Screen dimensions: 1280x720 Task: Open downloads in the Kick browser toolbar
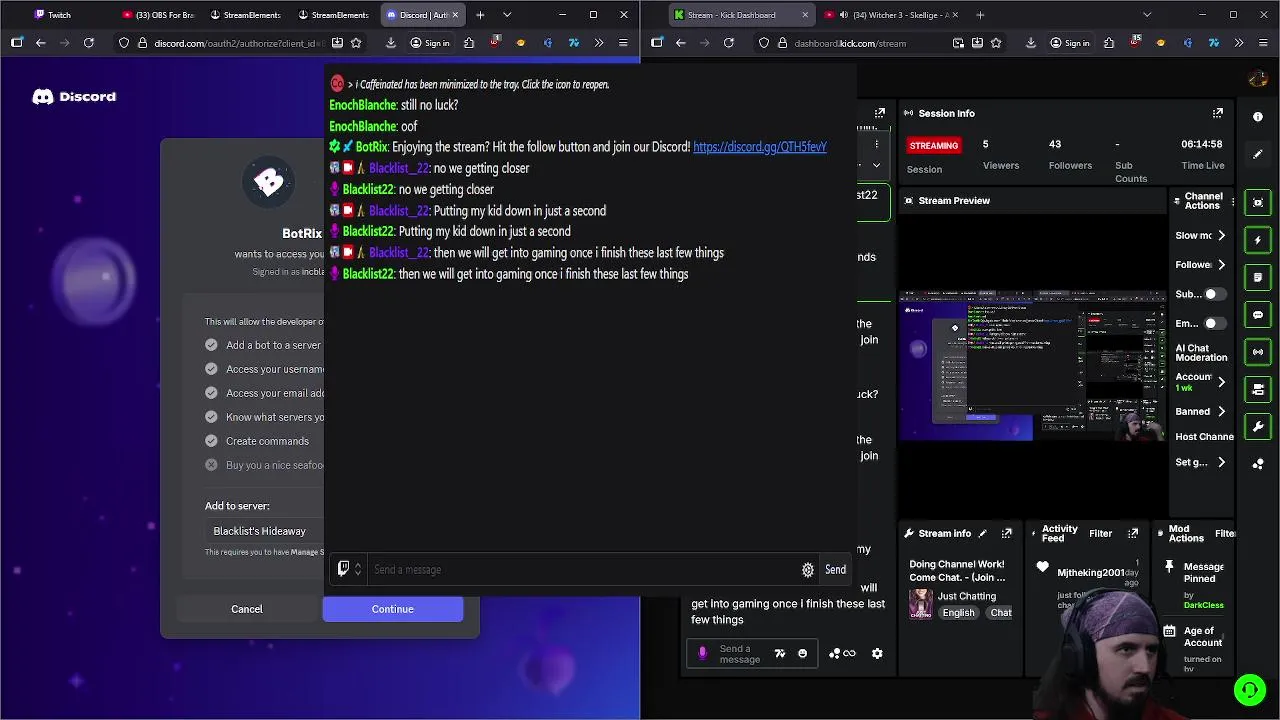point(1031,43)
